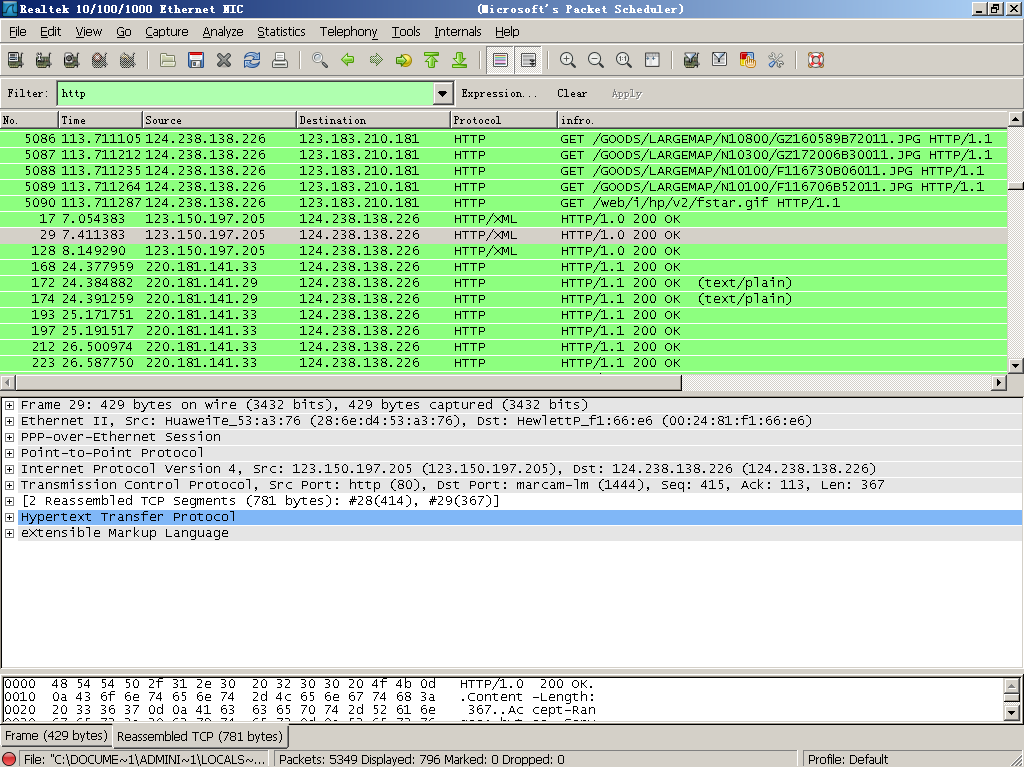Go to a specific packet icon
The height and width of the screenshot is (768, 1024).
pyautogui.click(x=404, y=60)
